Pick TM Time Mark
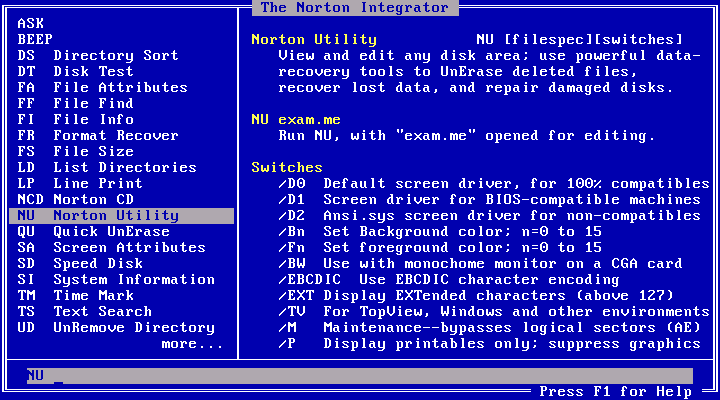The height and width of the screenshot is (400, 720). (75, 296)
